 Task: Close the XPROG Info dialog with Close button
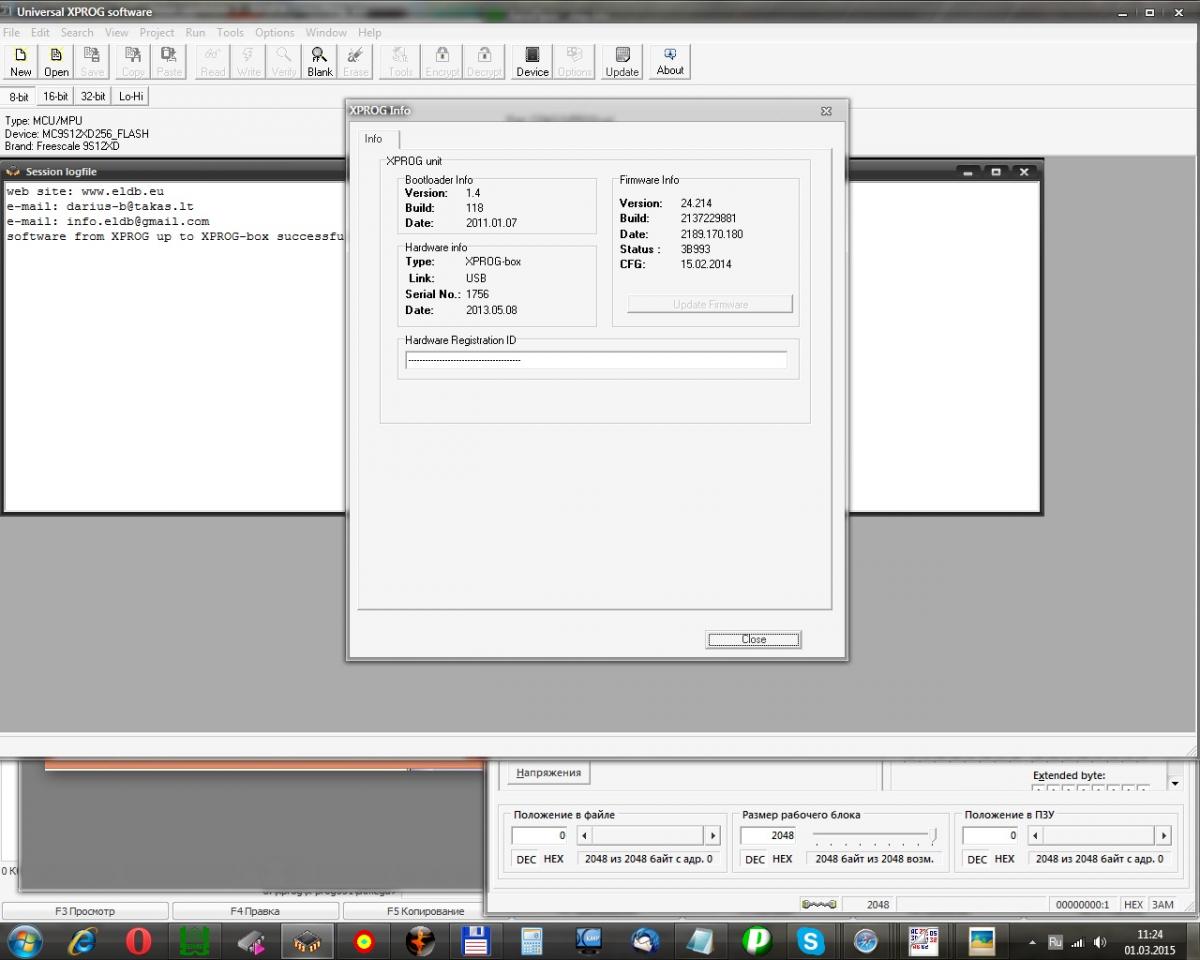coord(754,639)
